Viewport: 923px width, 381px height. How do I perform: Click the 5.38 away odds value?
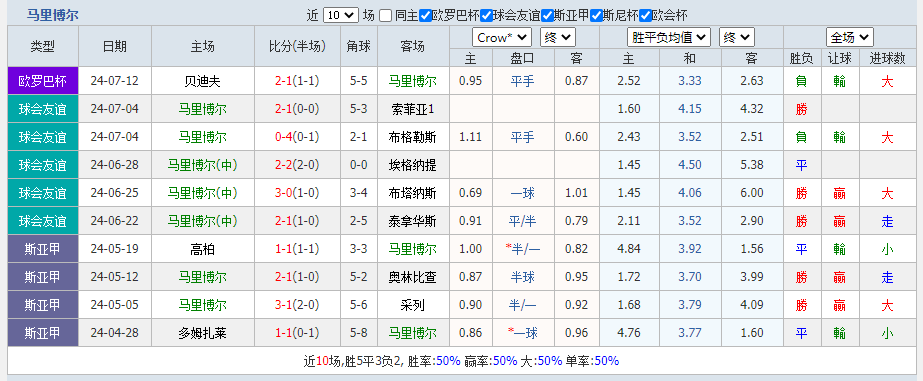[x=752, y=165]
